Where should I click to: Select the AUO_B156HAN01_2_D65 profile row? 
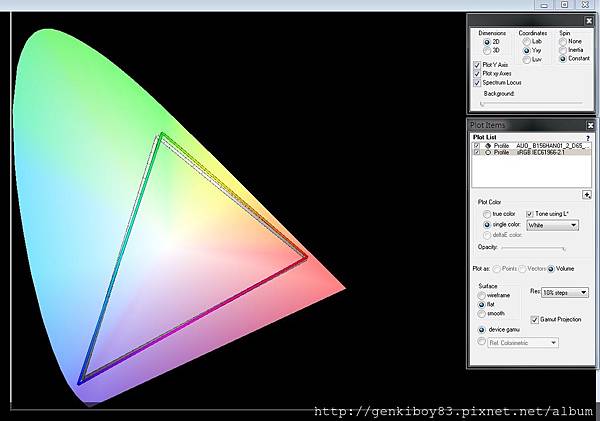tap(532, 146)
